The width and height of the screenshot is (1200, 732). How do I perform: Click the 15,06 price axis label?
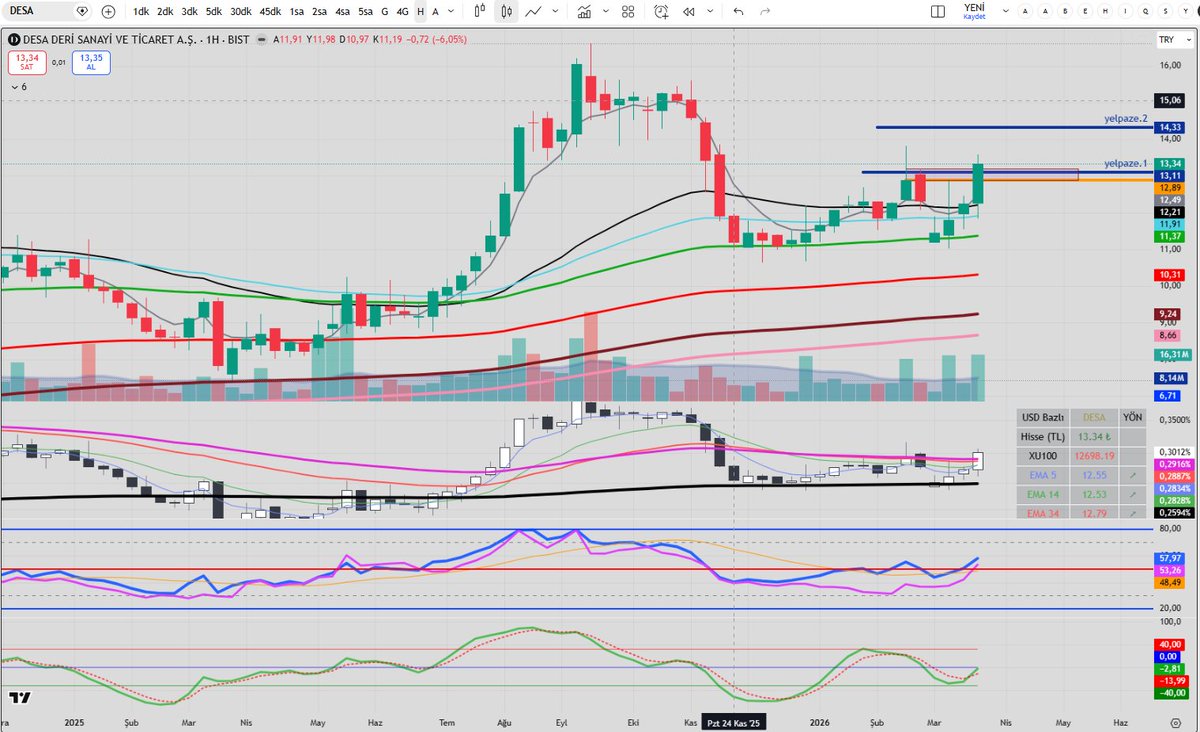point(1170,100)
